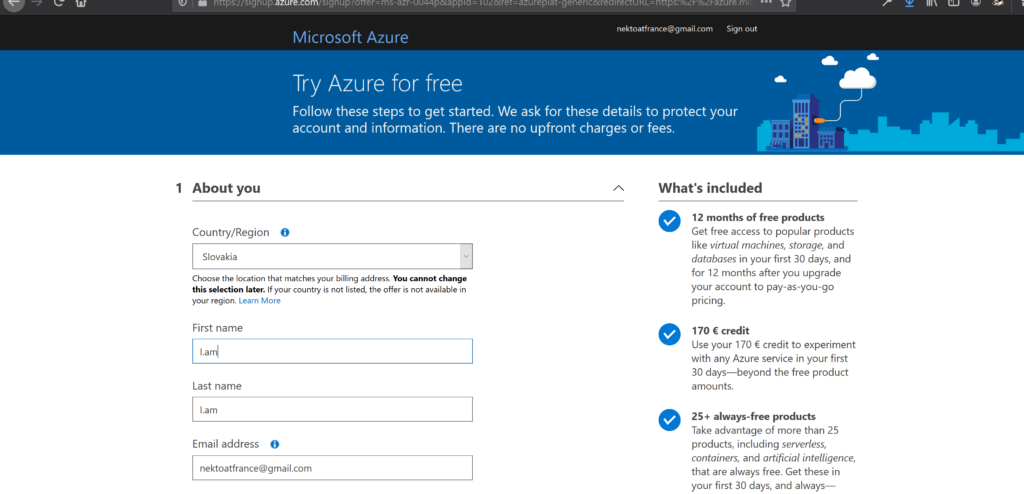
Task: Click the Country/Region info icon
Action: tap(285, 232)
